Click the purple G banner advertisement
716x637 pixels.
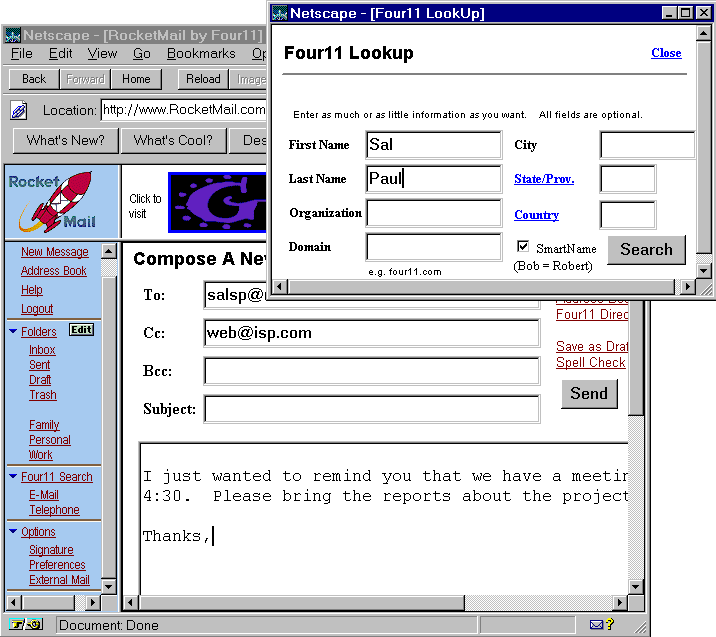tap(217, 202)
